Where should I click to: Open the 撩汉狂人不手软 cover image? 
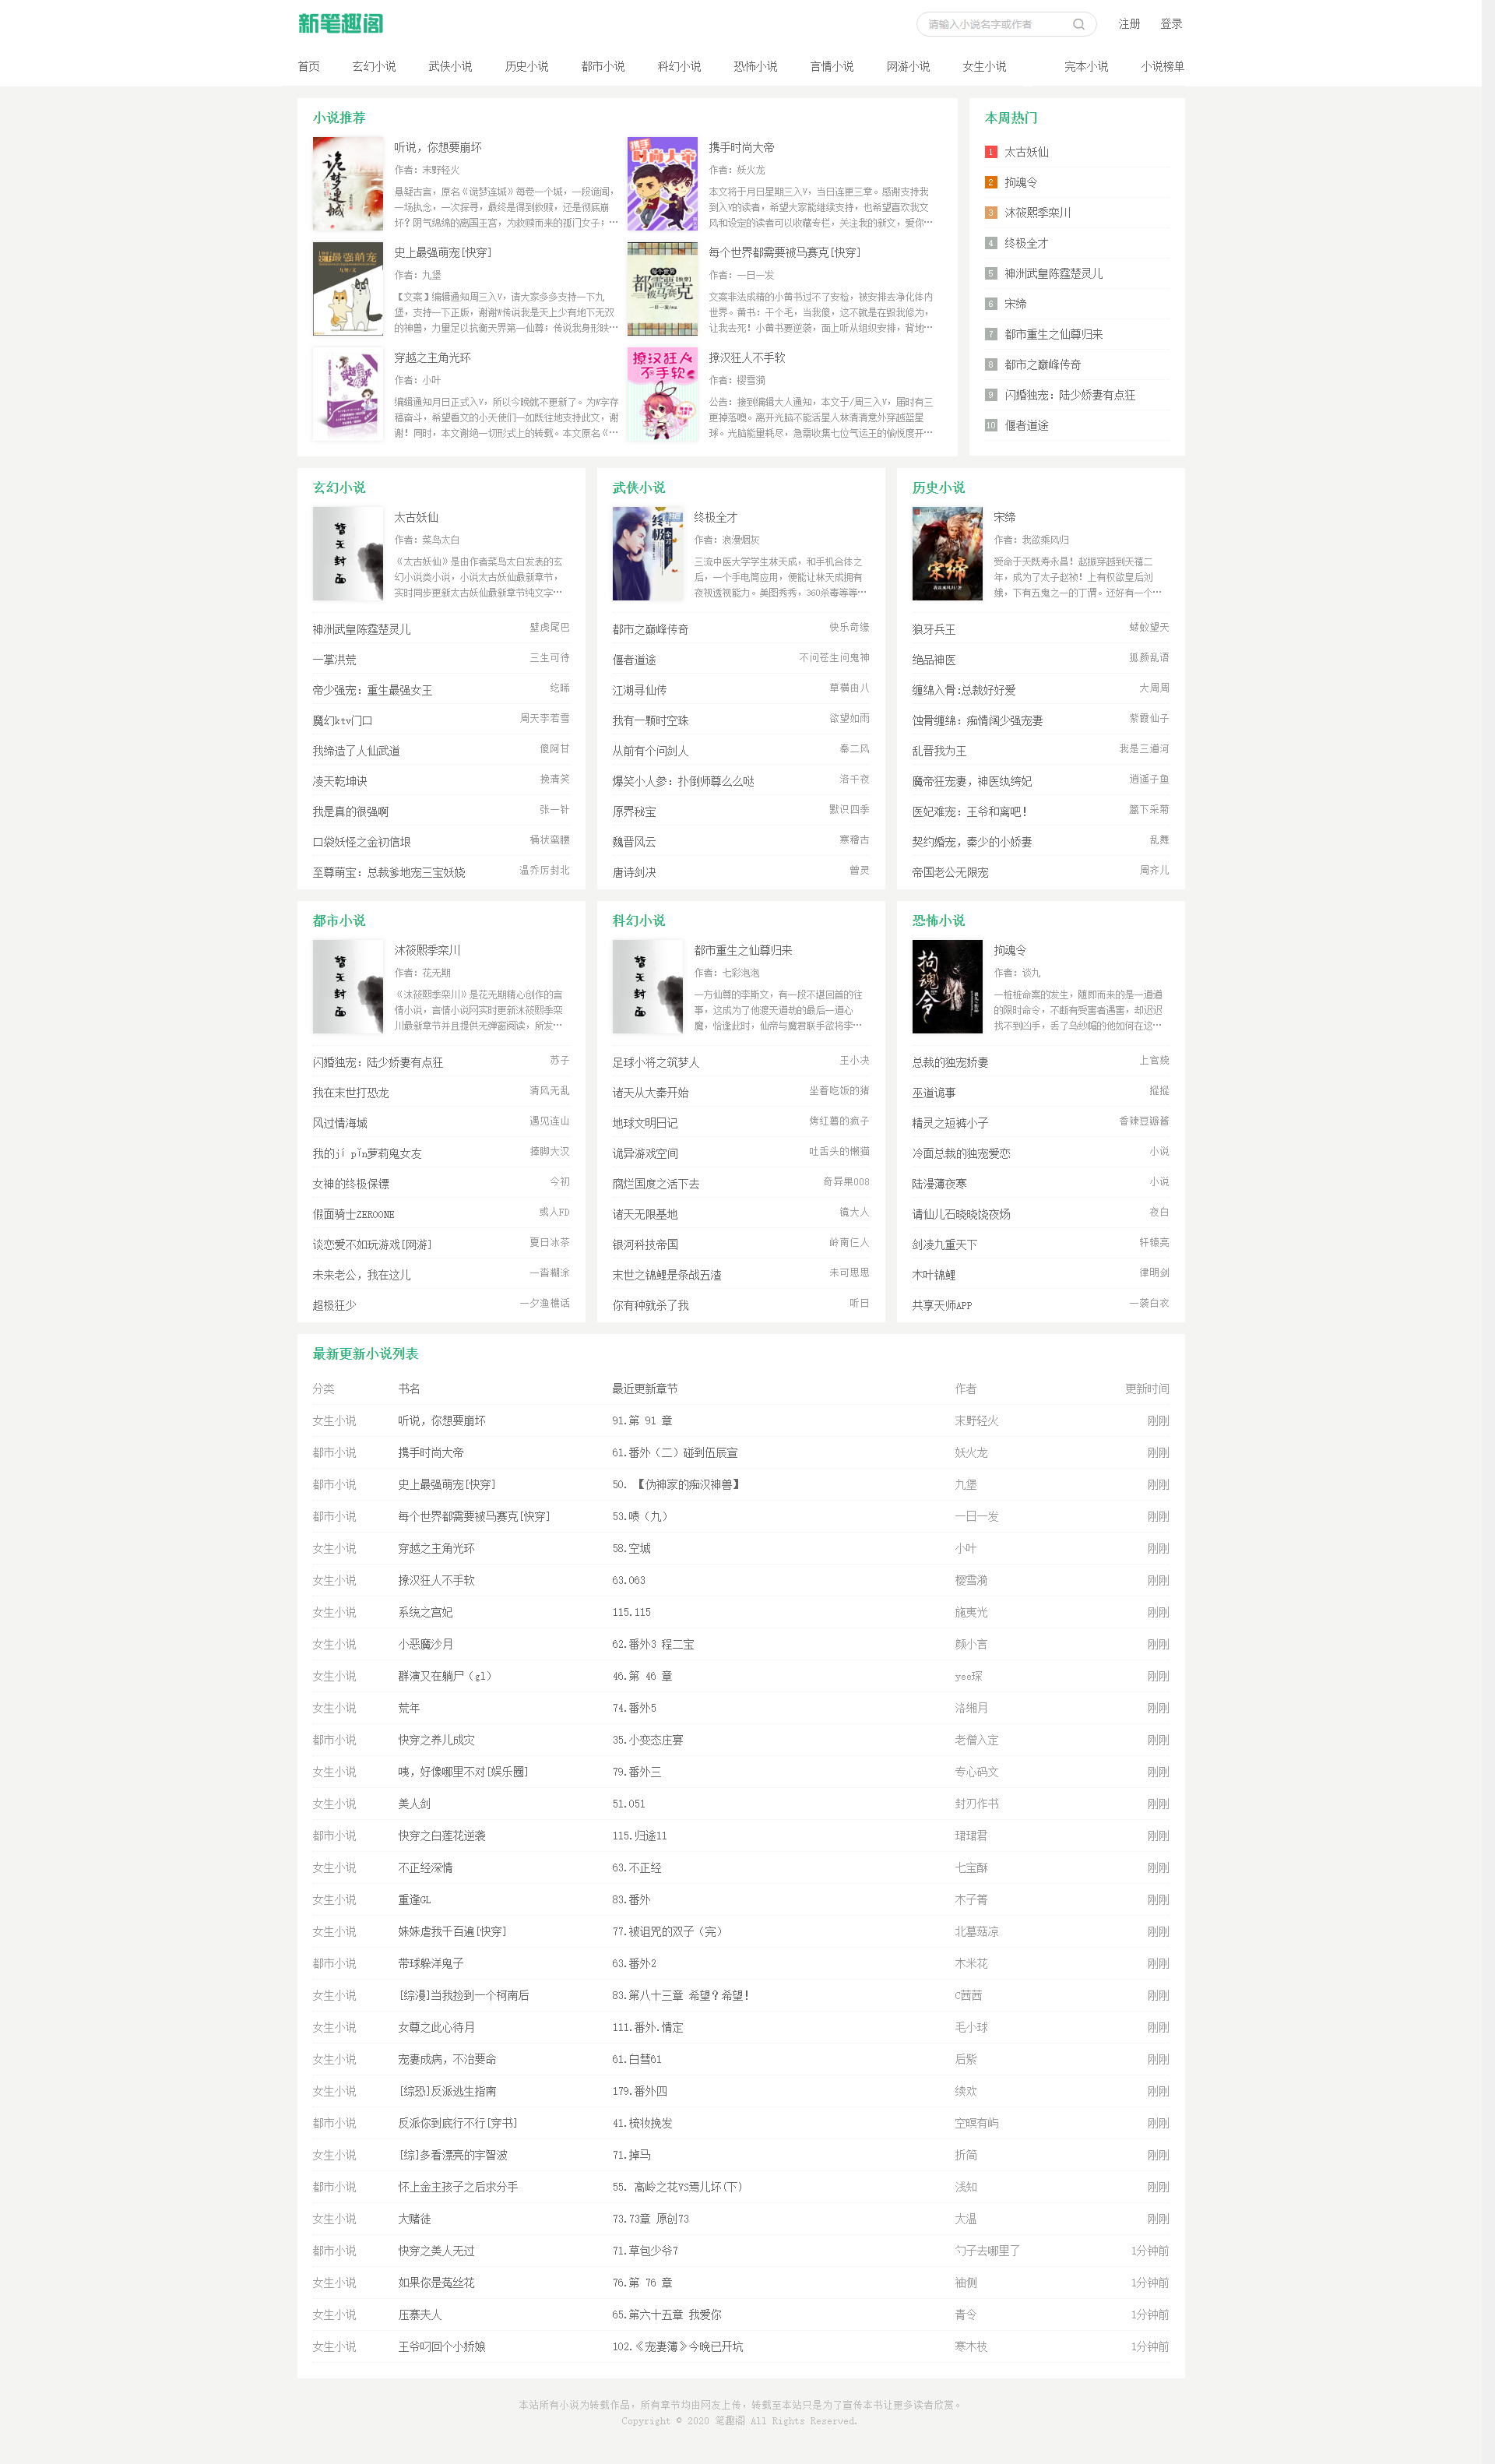(x=662, y=394)
